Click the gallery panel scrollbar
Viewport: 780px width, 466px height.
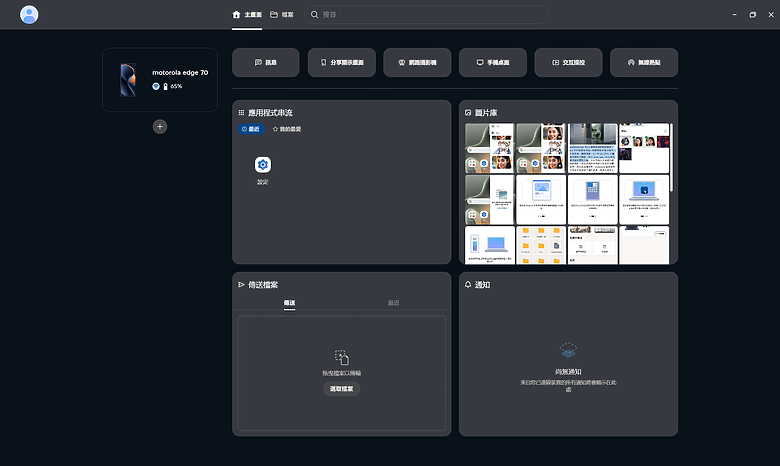[x=672, y=158]
